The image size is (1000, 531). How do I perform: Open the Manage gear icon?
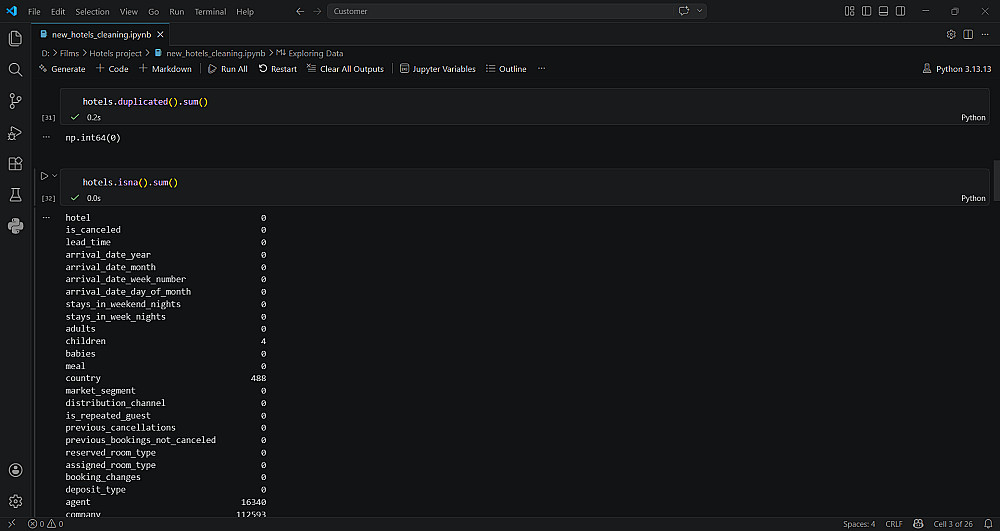15,501
